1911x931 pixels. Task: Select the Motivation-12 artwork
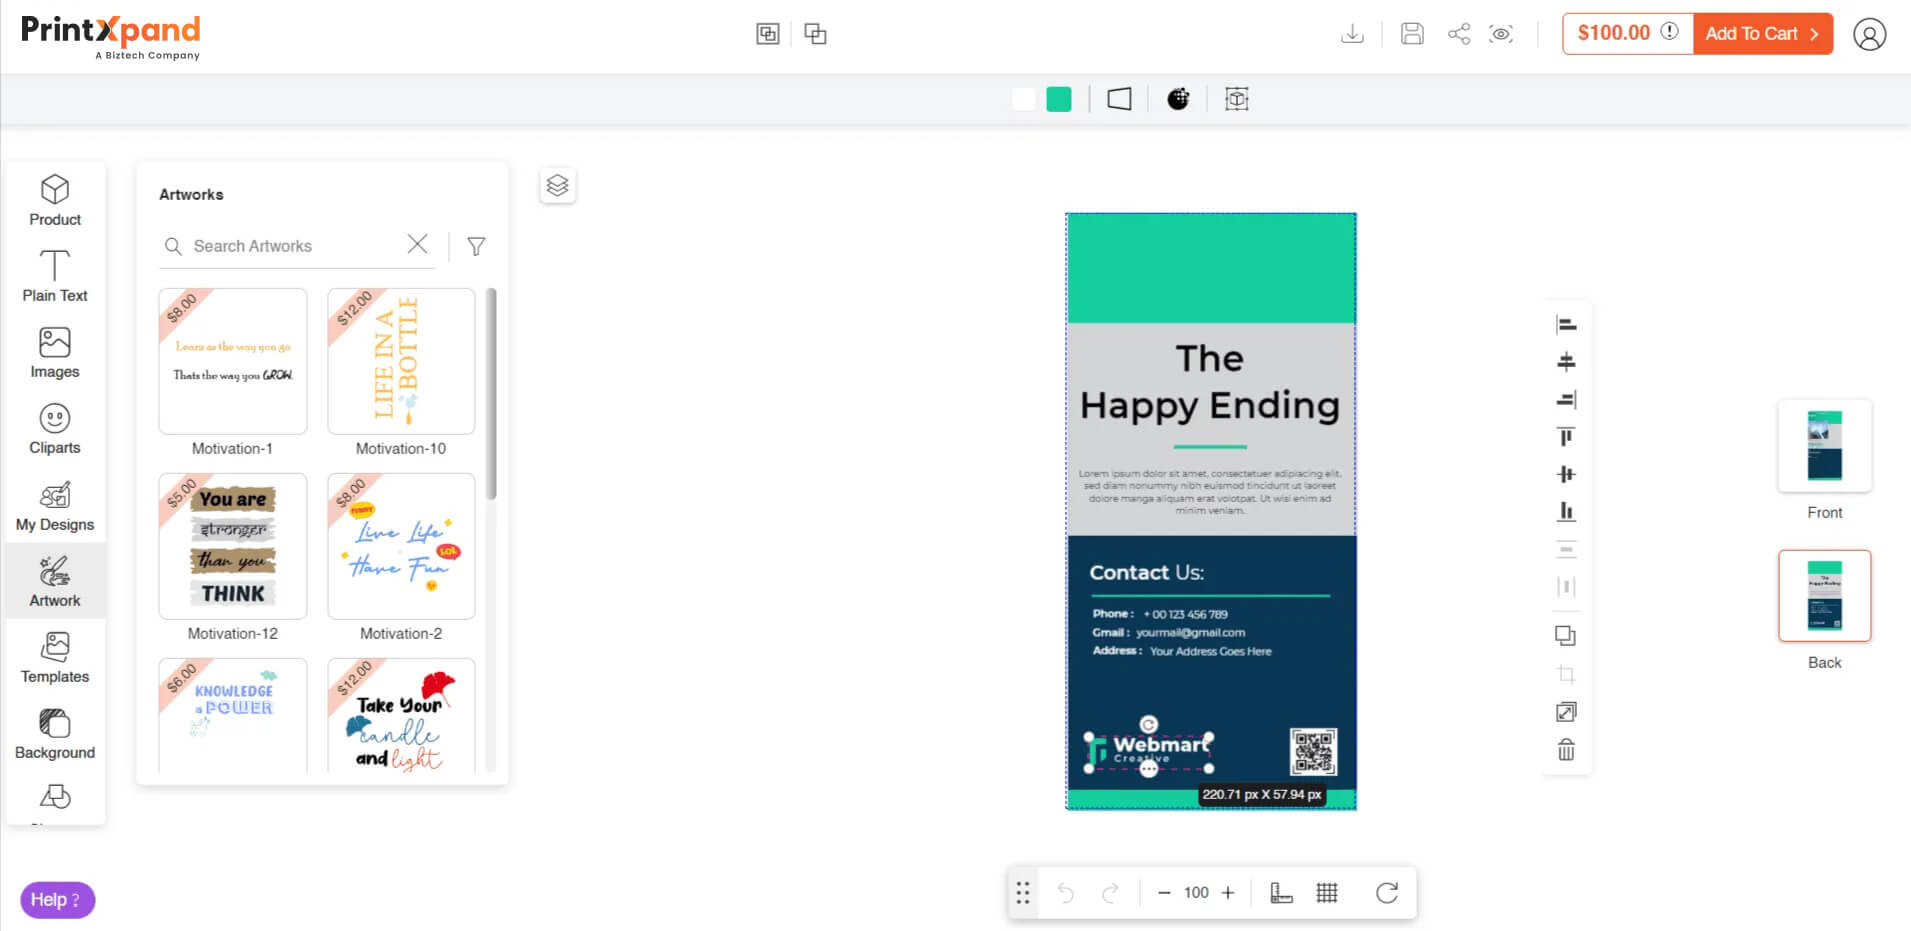point(233,547)
